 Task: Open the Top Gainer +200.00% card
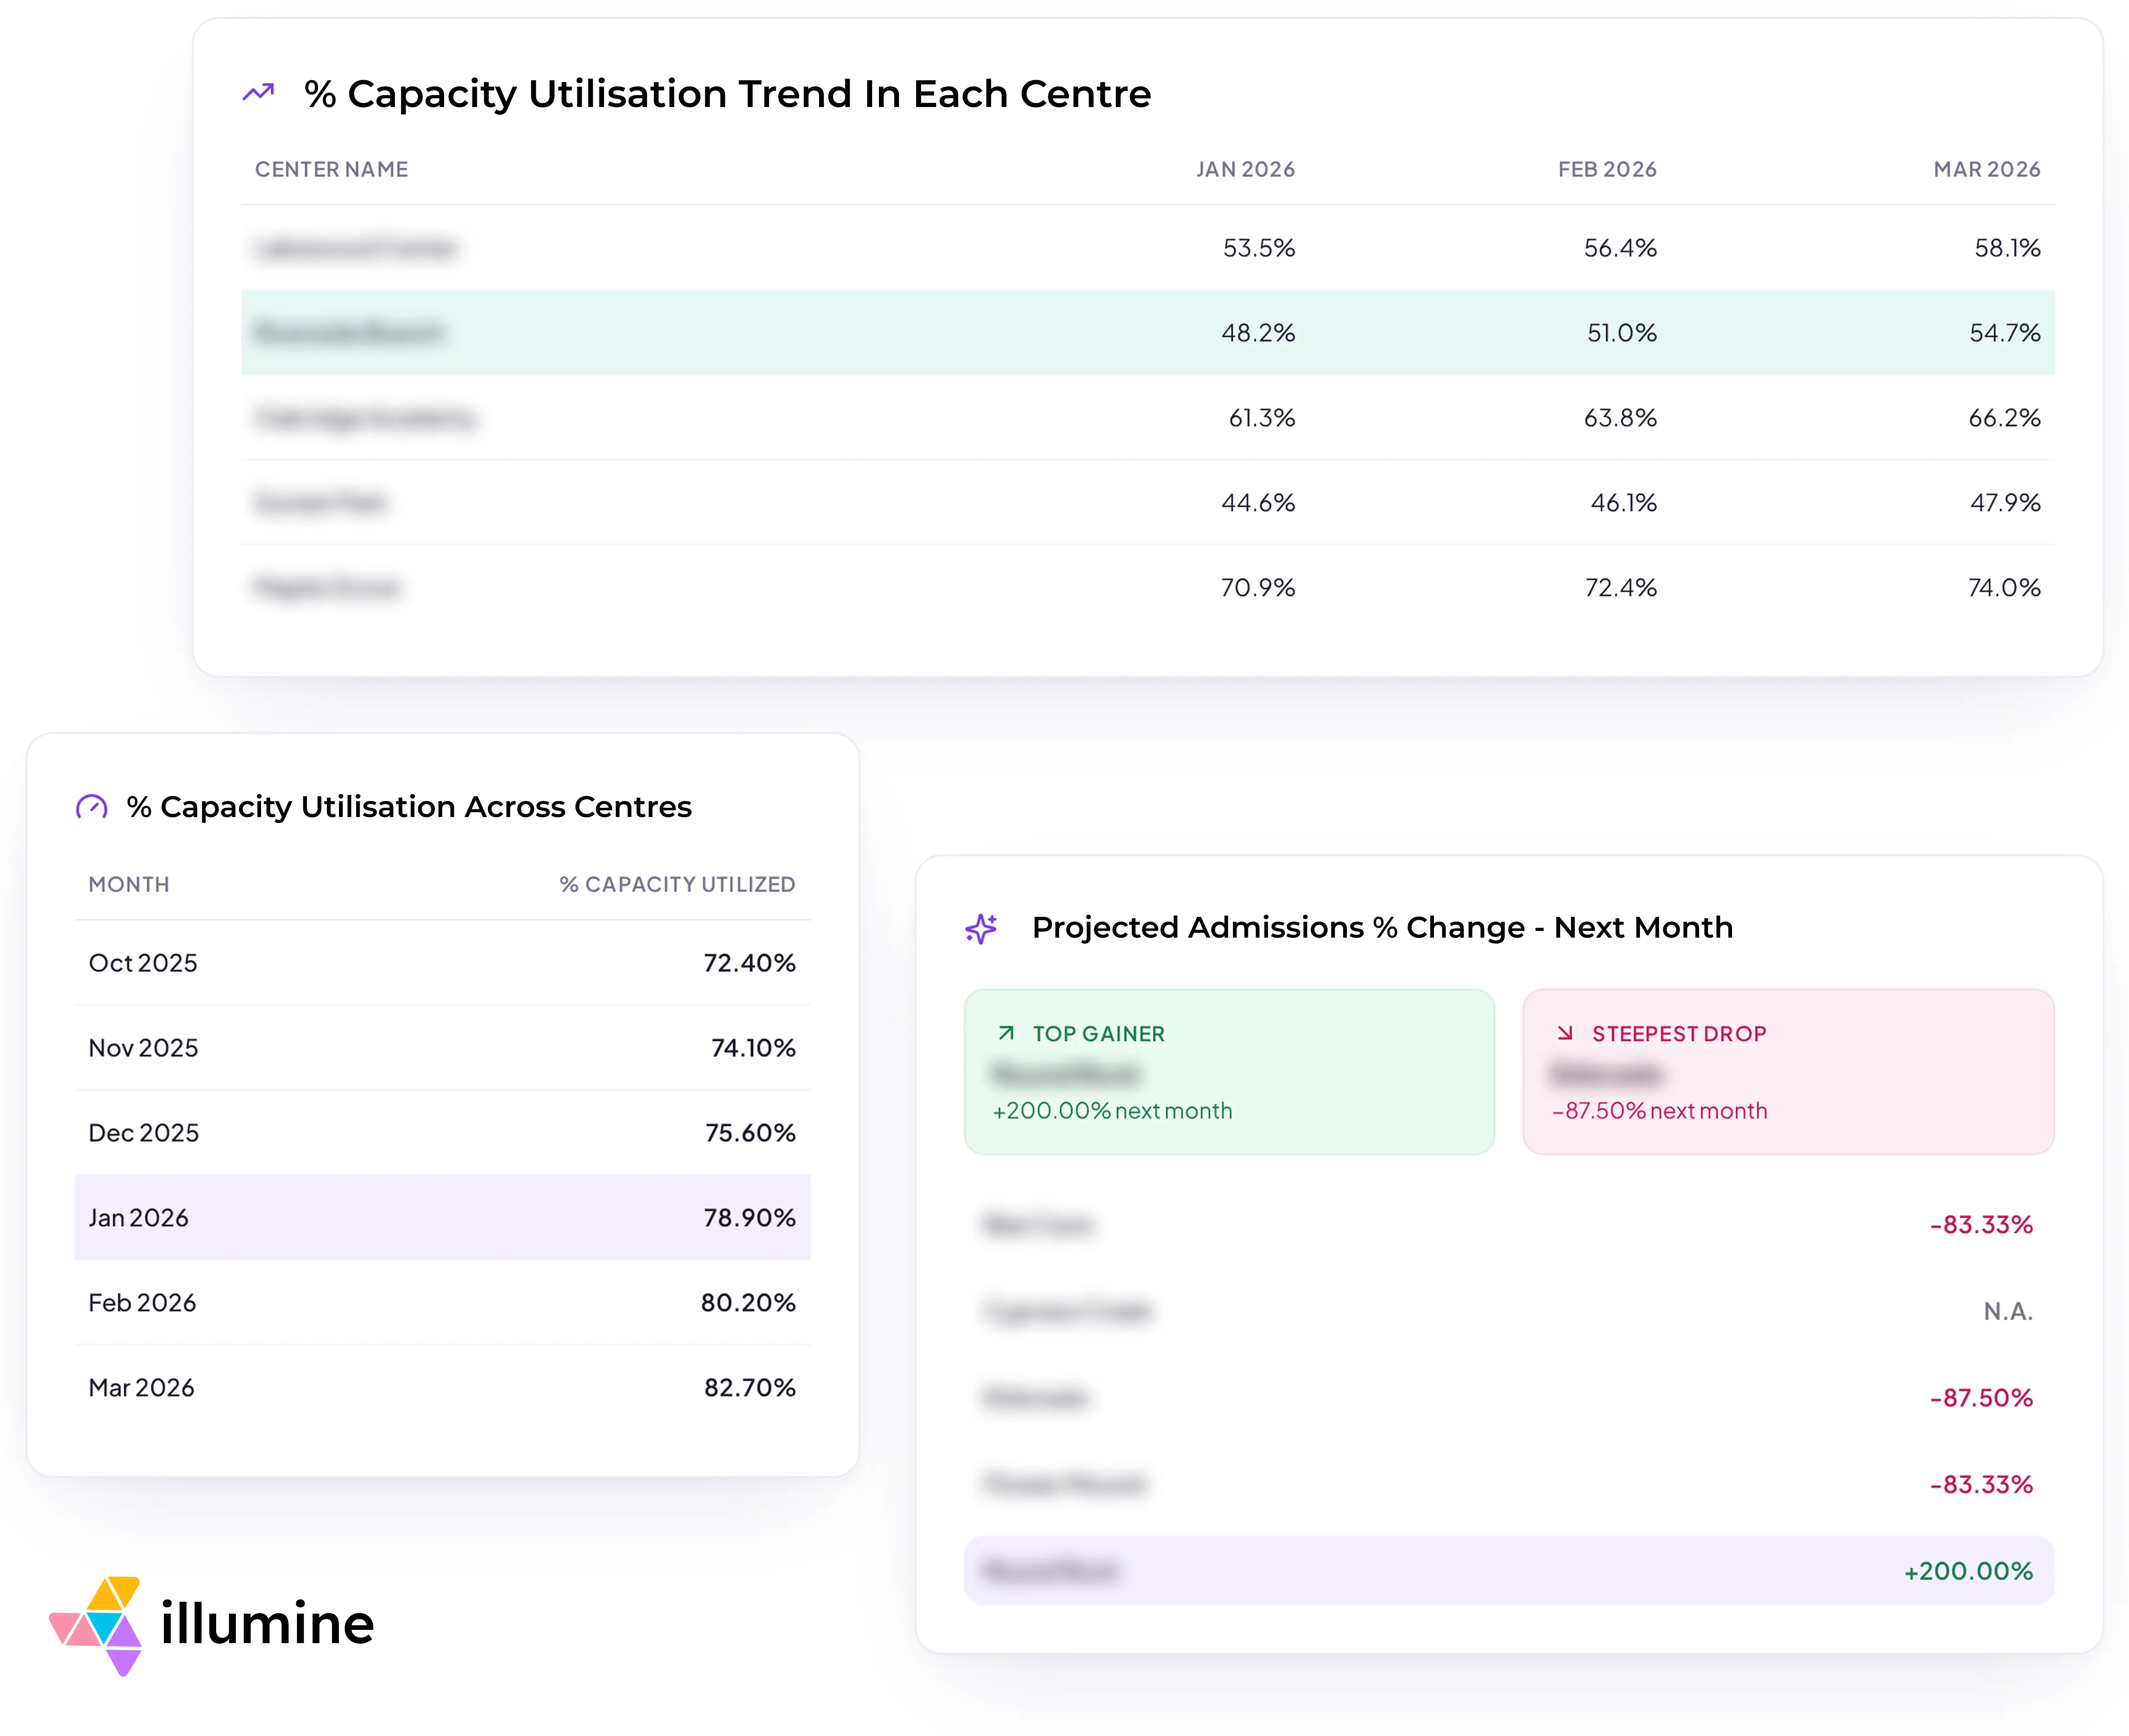click(1229, 1072)
